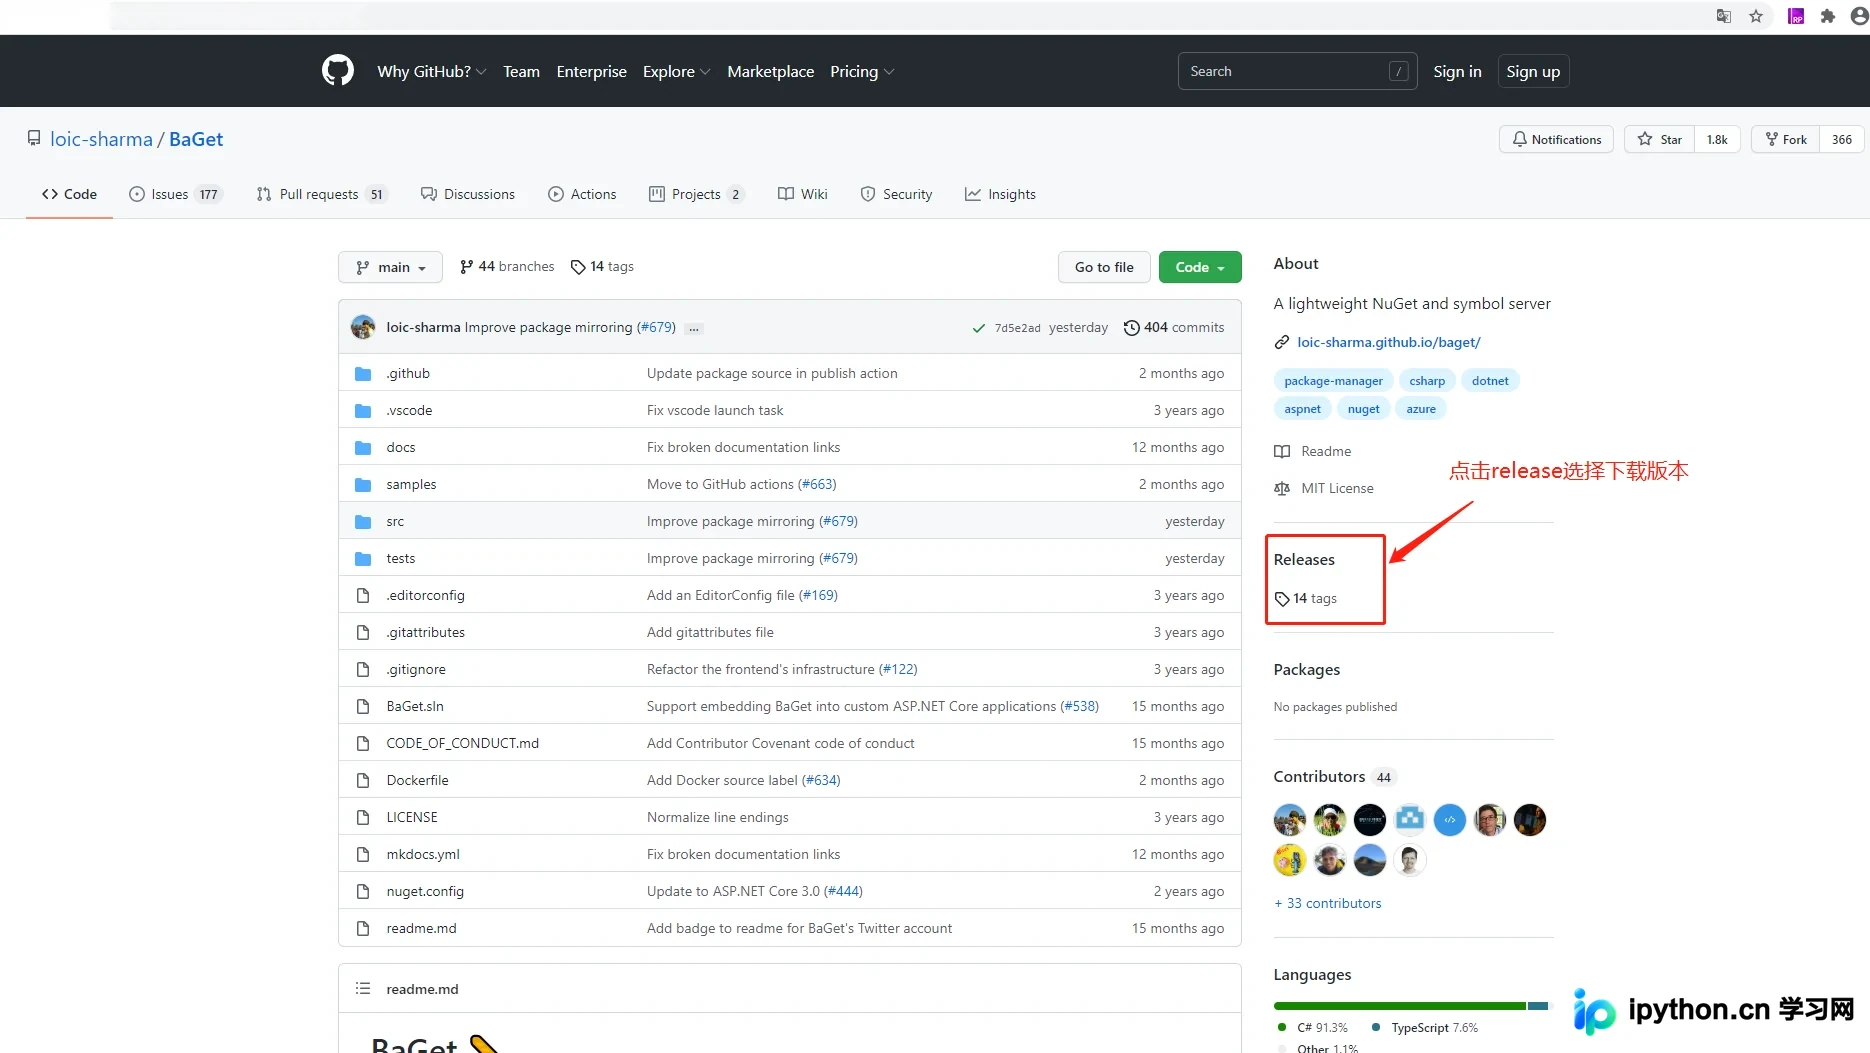This screenshot has width=1870, height=1053.
Task: Open the GitHub Octocat logo homepage
Action: tap(338, 71)
